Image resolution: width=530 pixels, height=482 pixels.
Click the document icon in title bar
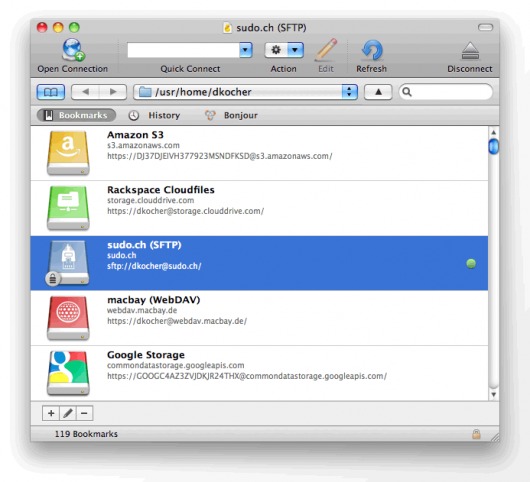tap(227, 27)
